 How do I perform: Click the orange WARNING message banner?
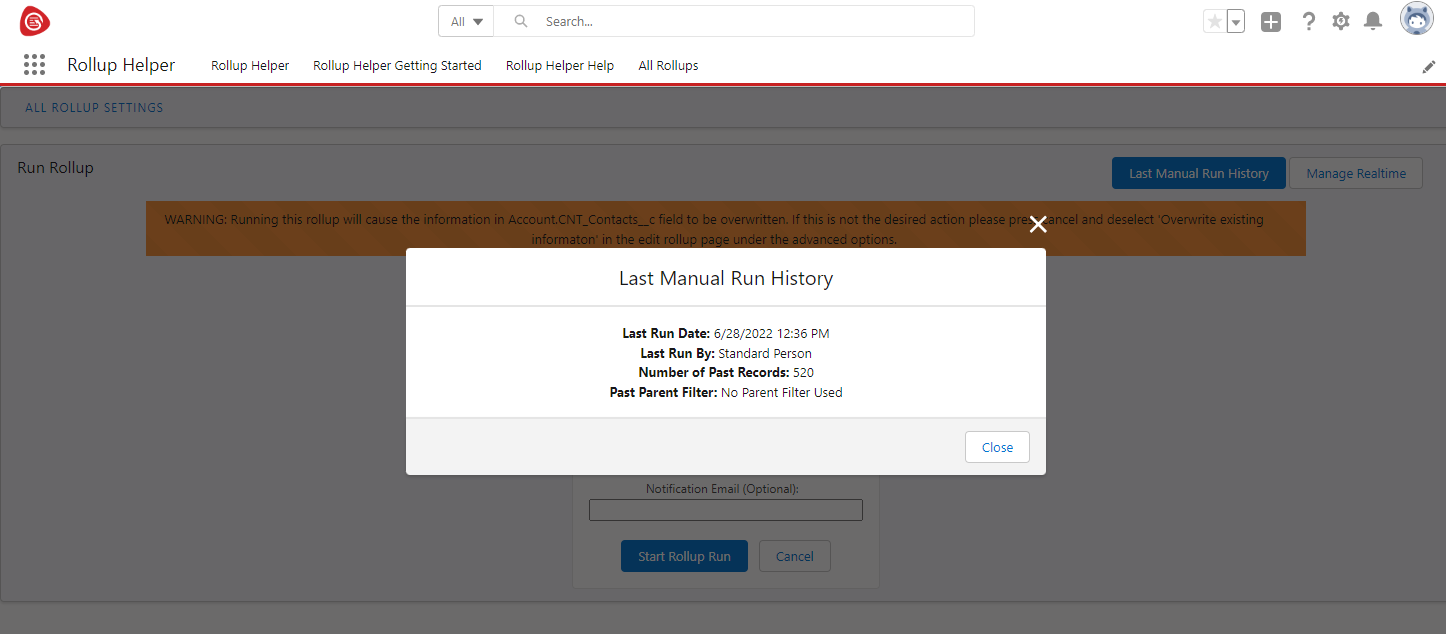(726, 229)
